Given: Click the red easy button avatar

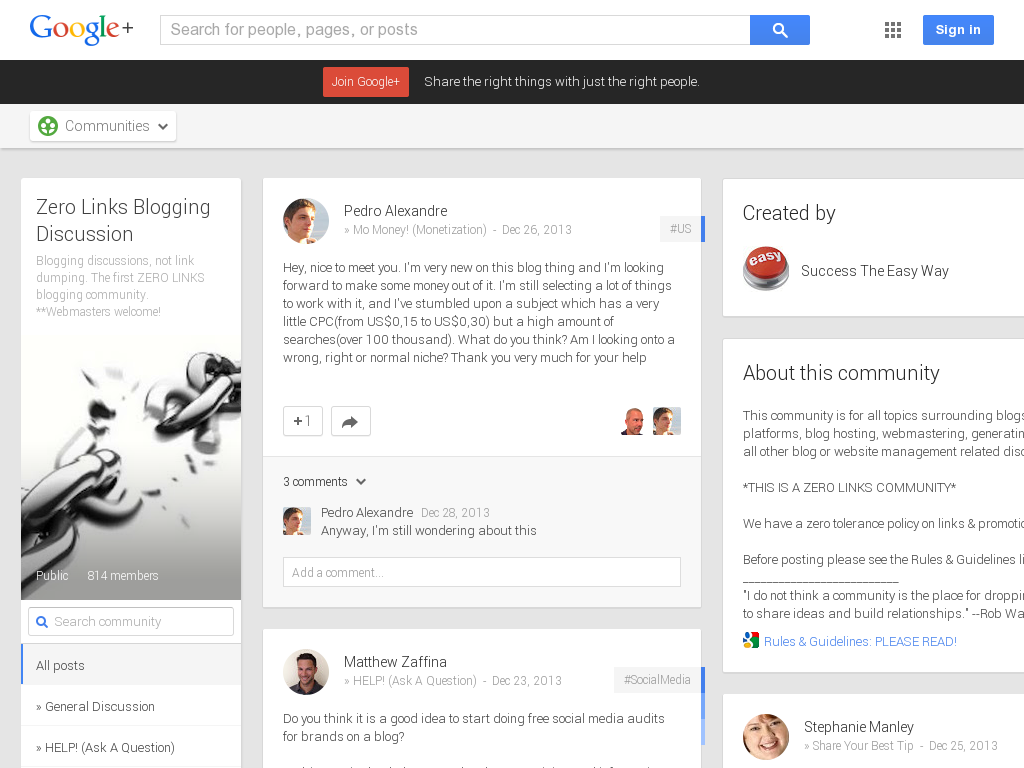Looking at the screenshot, I should [766, 268].
